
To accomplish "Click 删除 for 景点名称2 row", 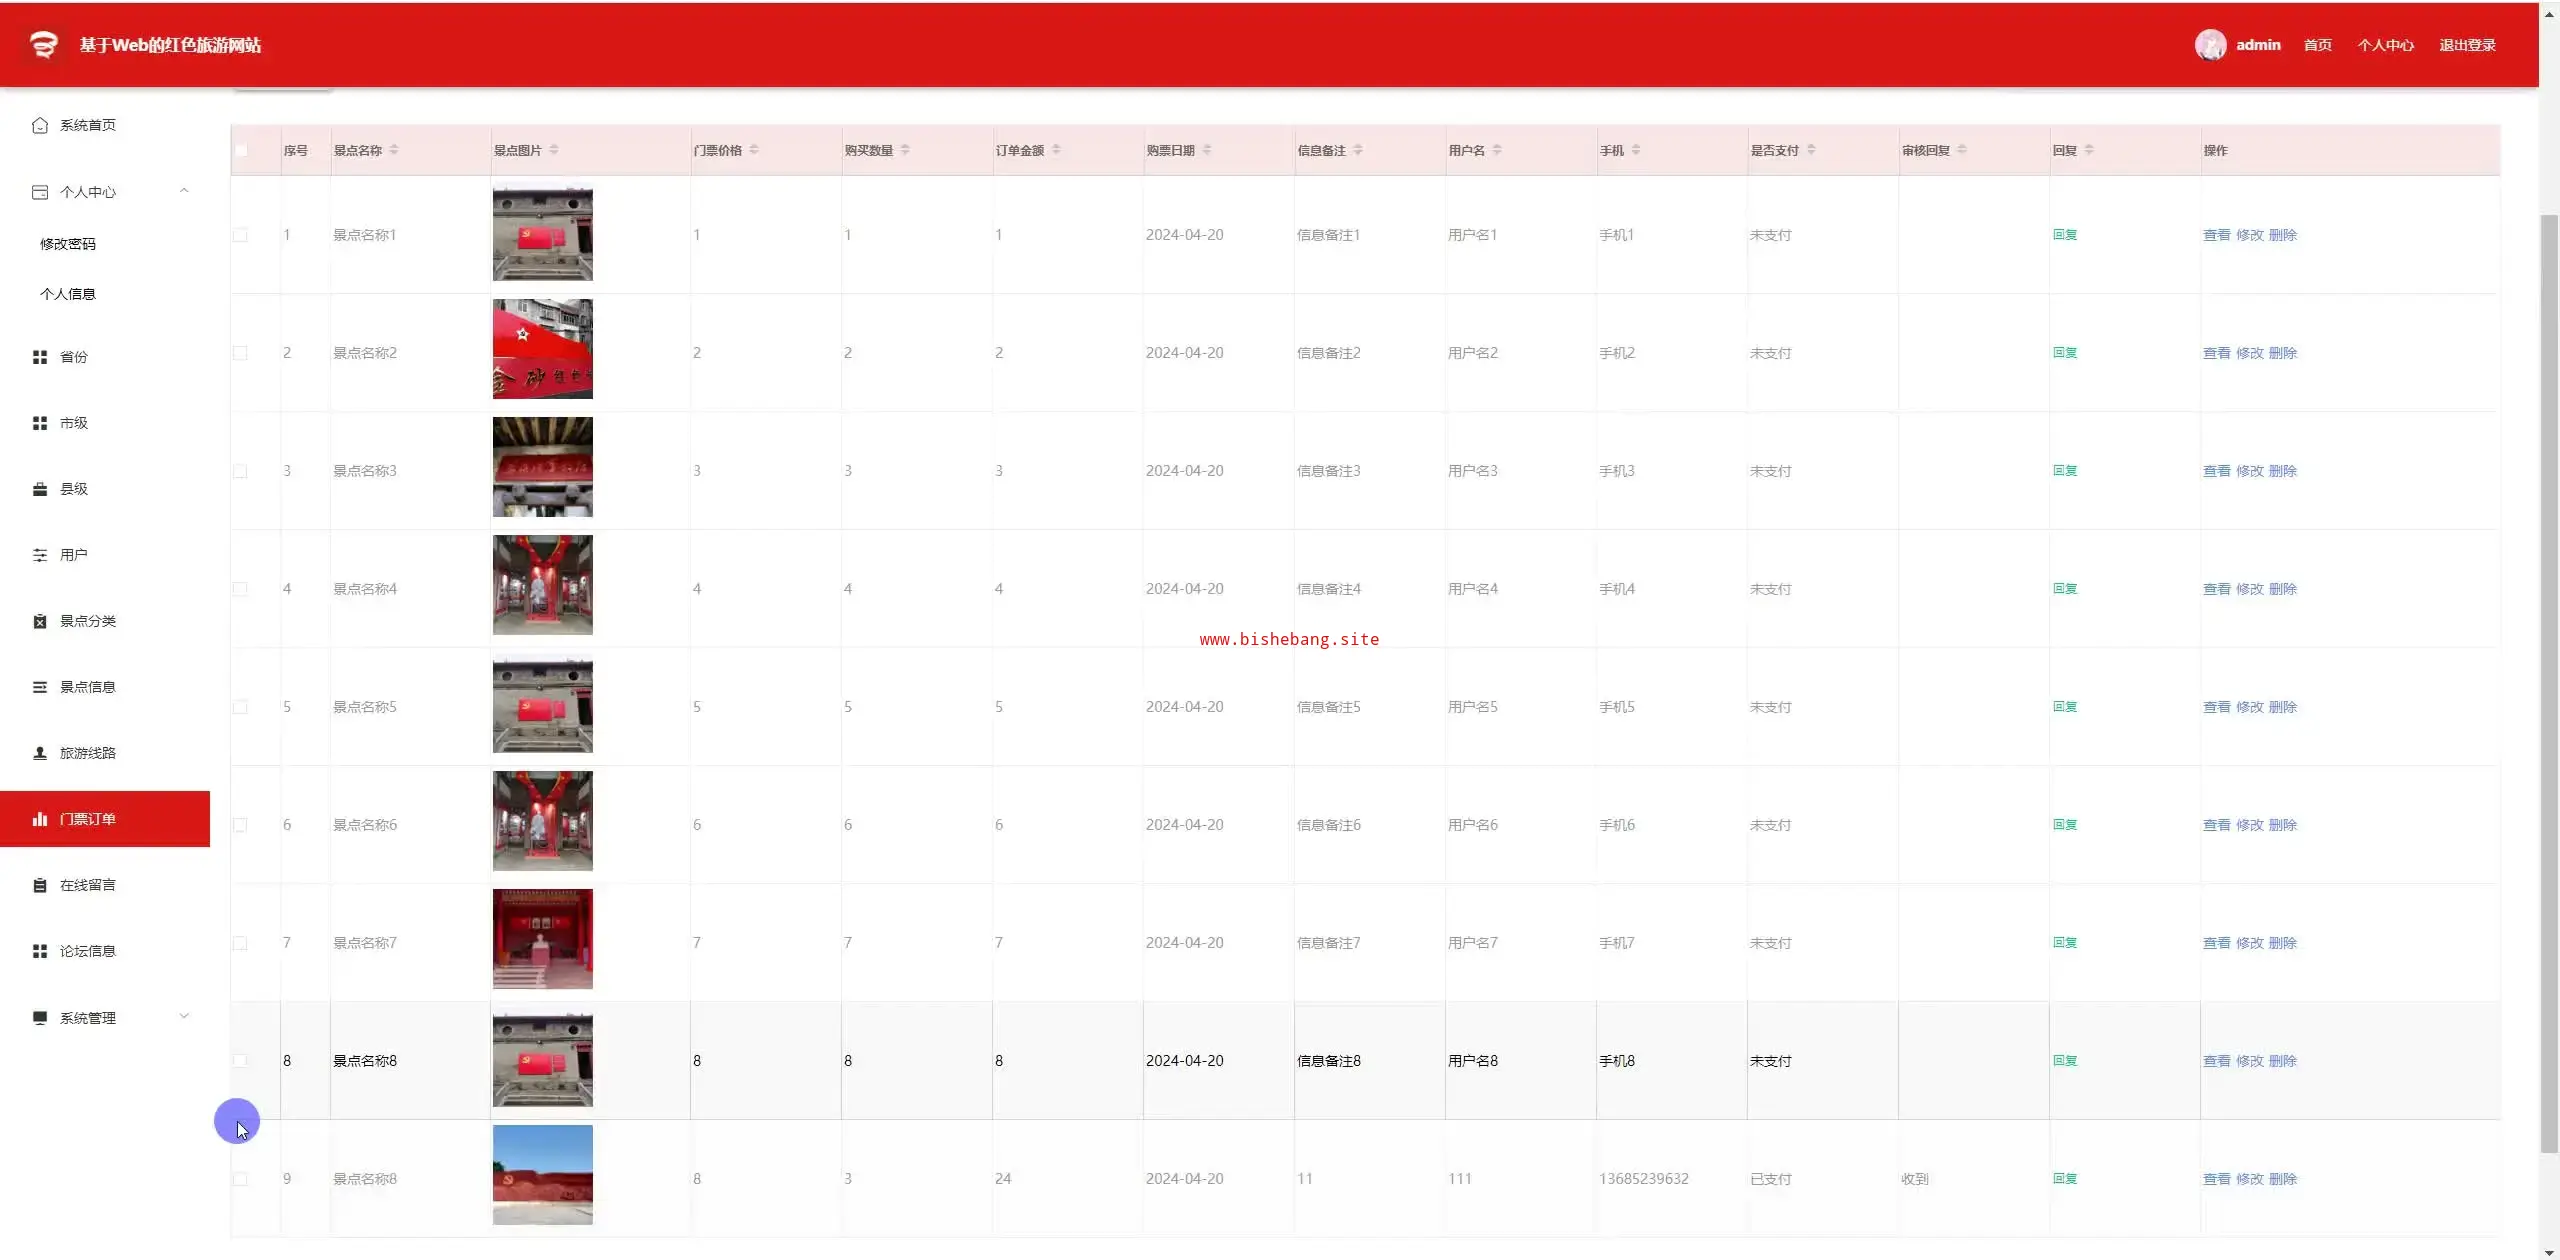I will point(2283,353).
